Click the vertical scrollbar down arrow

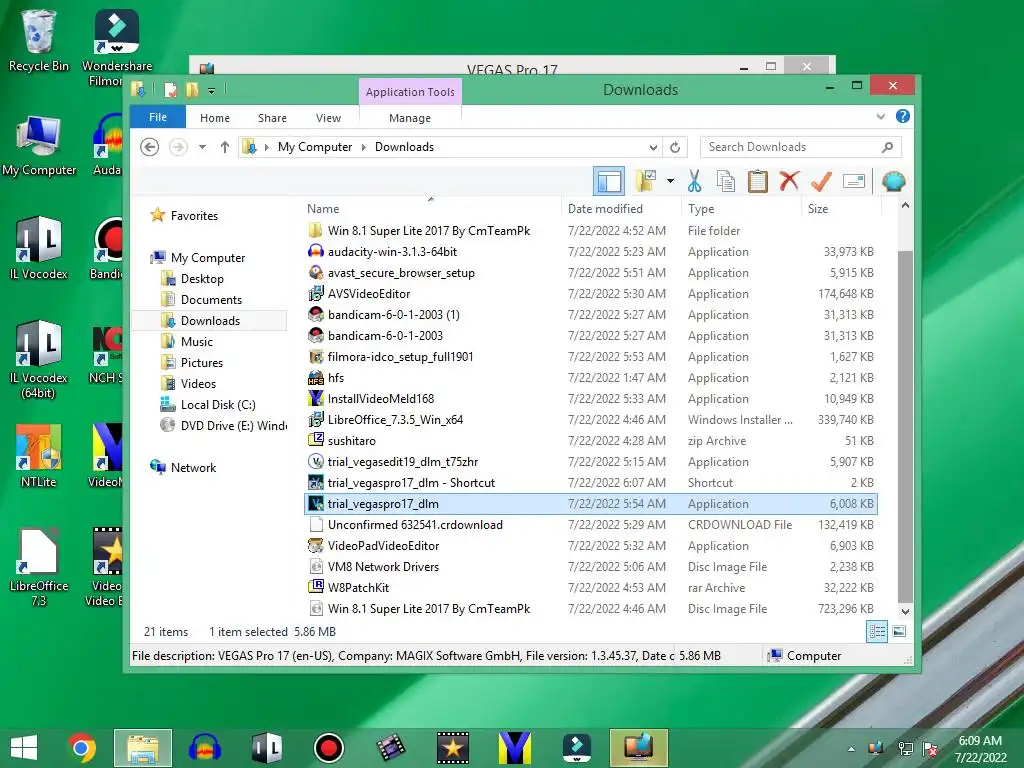(x=905, y=612)
